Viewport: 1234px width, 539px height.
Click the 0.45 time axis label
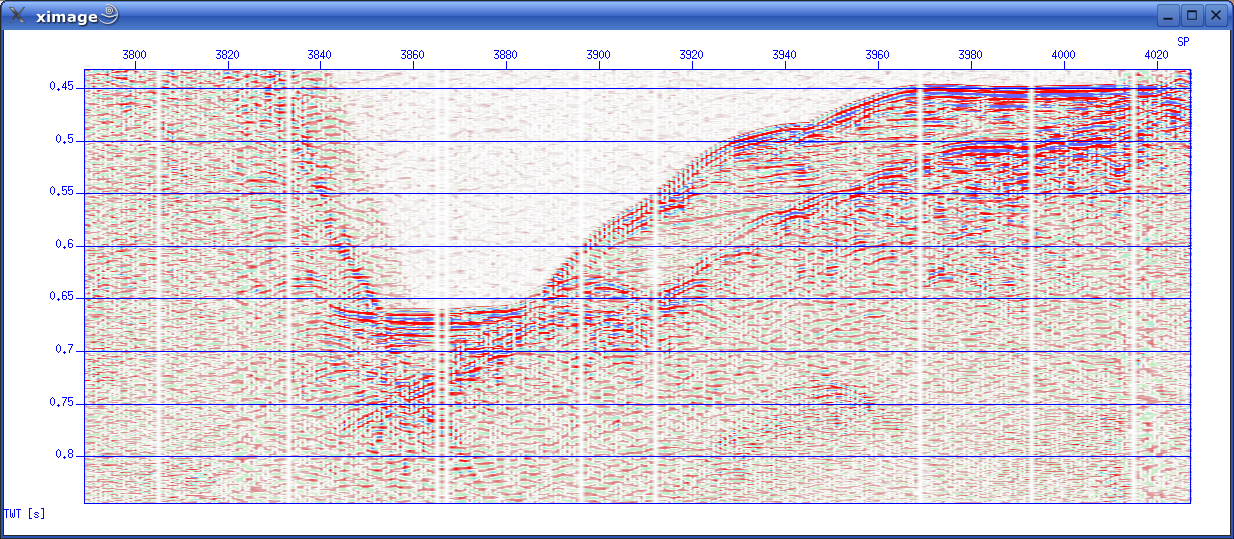[62, 87]
